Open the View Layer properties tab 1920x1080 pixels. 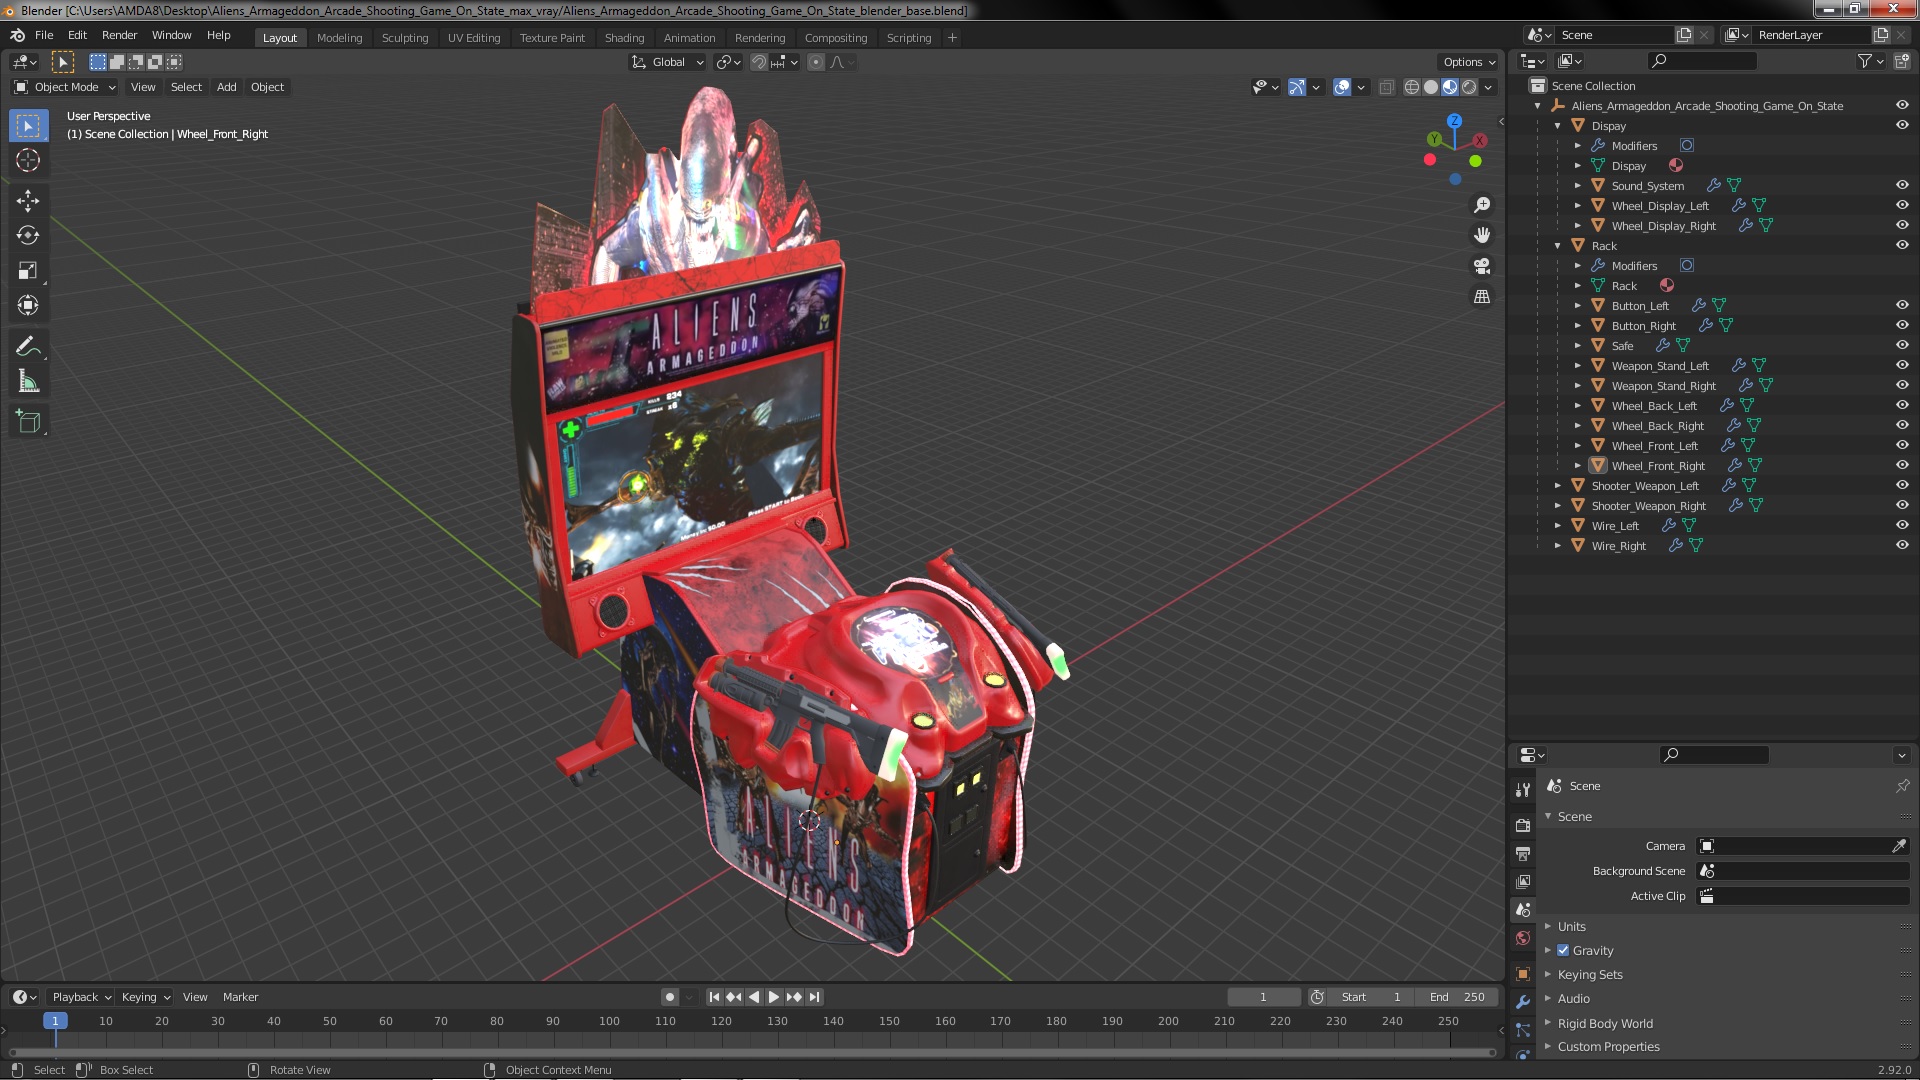[x=1523, y=881]
